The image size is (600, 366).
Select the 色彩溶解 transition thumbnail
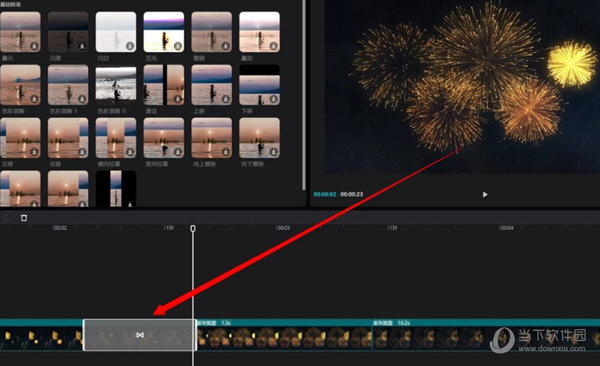coord(20,85)
